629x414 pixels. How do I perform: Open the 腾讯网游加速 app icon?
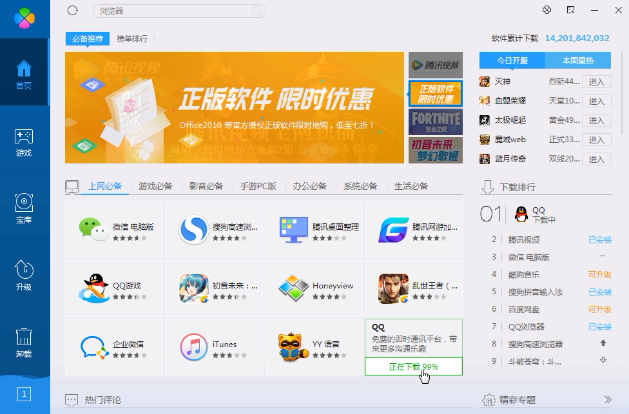tap(393, 229)
